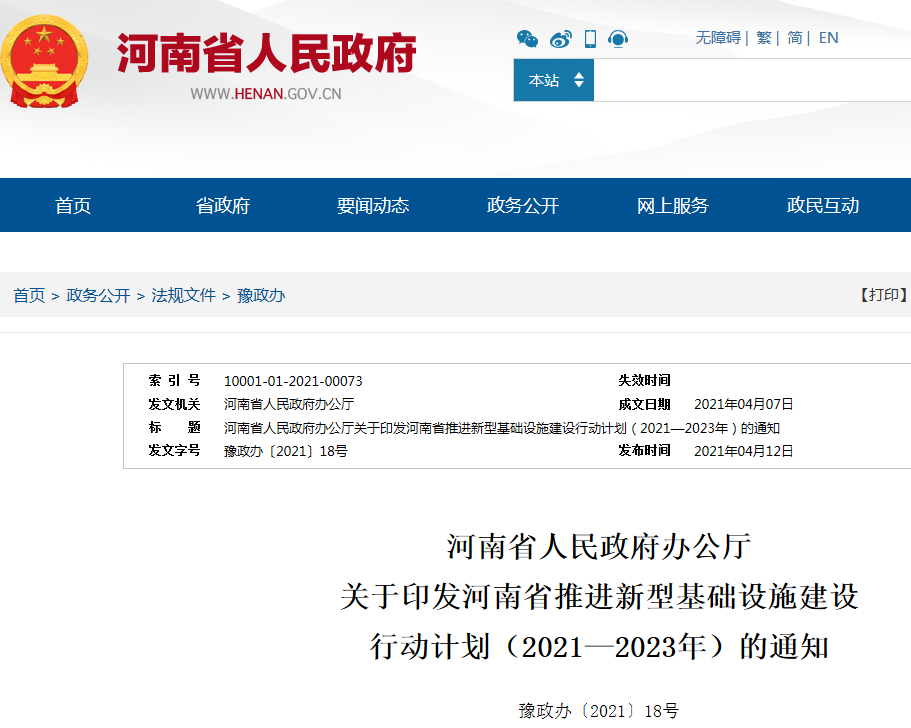Click the 发文字号 label
911x728 pixels.
174,450
